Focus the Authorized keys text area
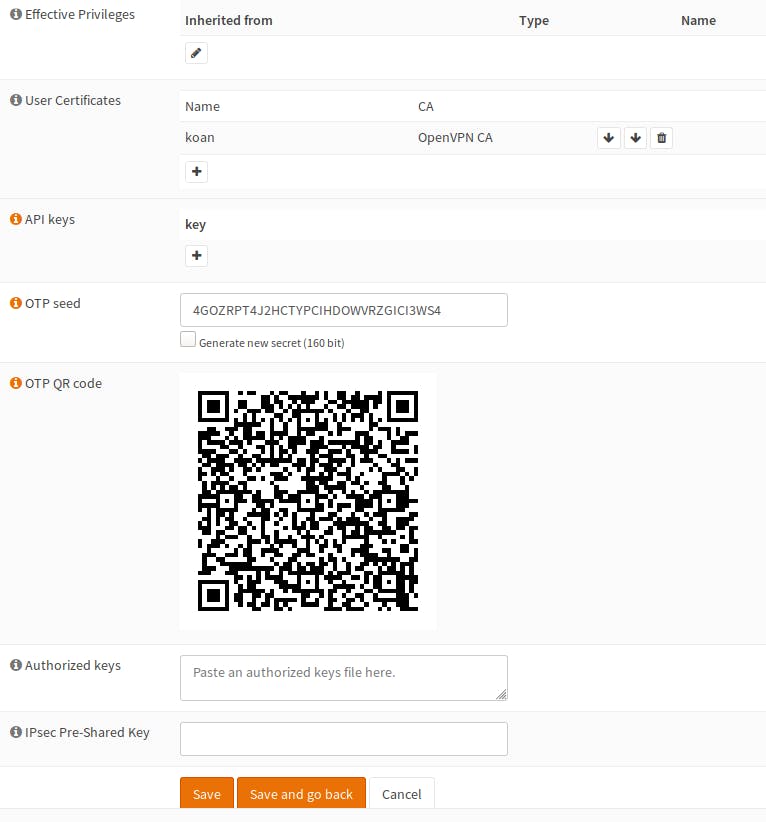 point(344,678)
